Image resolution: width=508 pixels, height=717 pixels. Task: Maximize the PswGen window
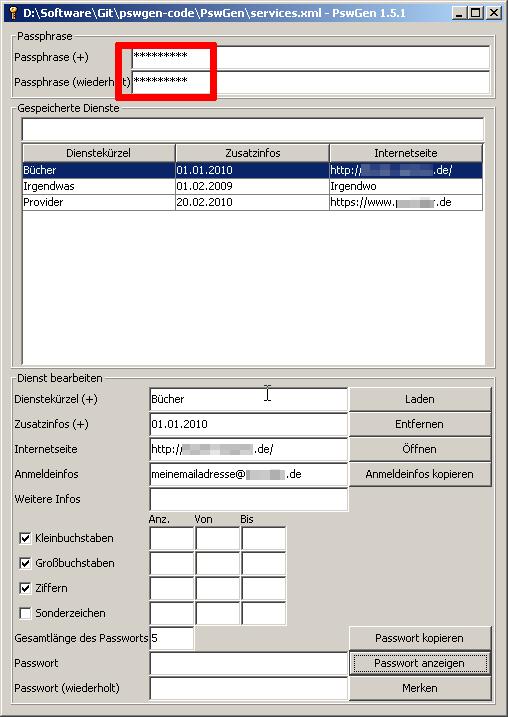pyautogui.click(x=475, y=13)
